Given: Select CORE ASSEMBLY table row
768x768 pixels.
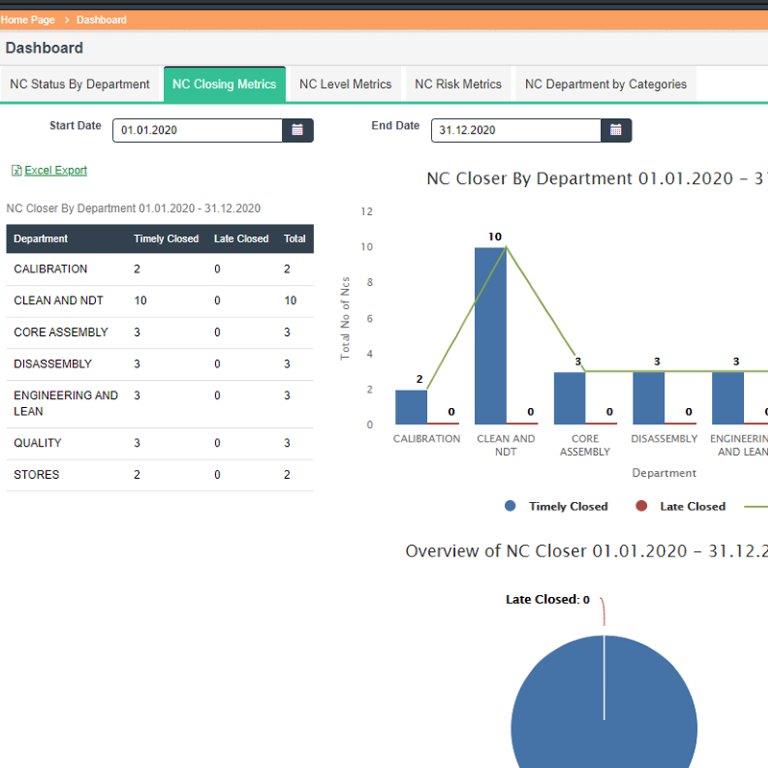Looking at the screenshot, I should [x=160, y=333].
